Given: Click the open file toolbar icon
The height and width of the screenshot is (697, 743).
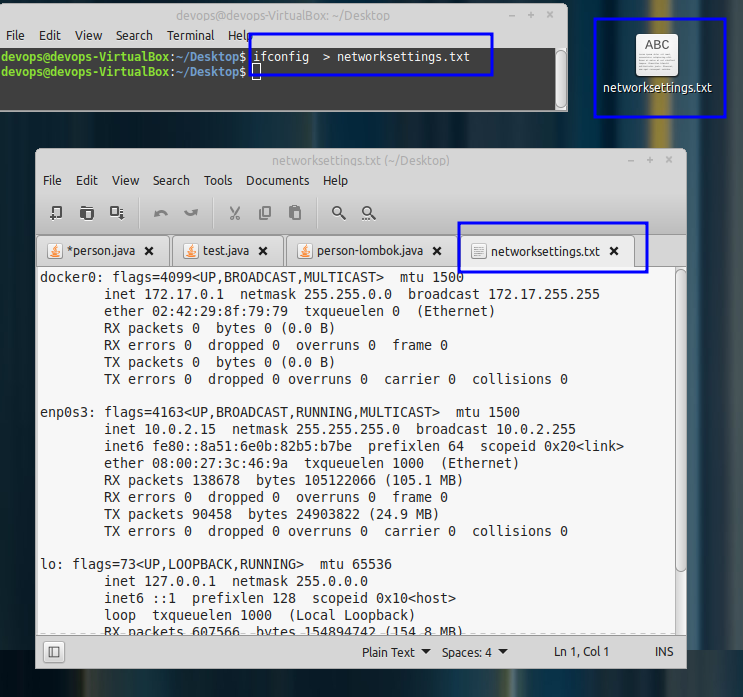Looking at the screenshot, I should click(x=87, y=213).
